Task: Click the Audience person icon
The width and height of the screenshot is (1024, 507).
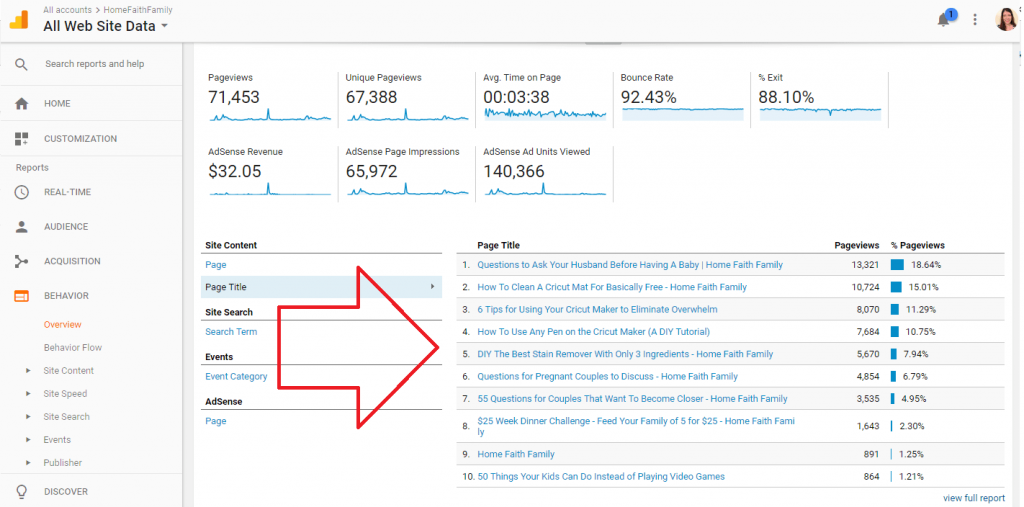Action: point(22,227)
